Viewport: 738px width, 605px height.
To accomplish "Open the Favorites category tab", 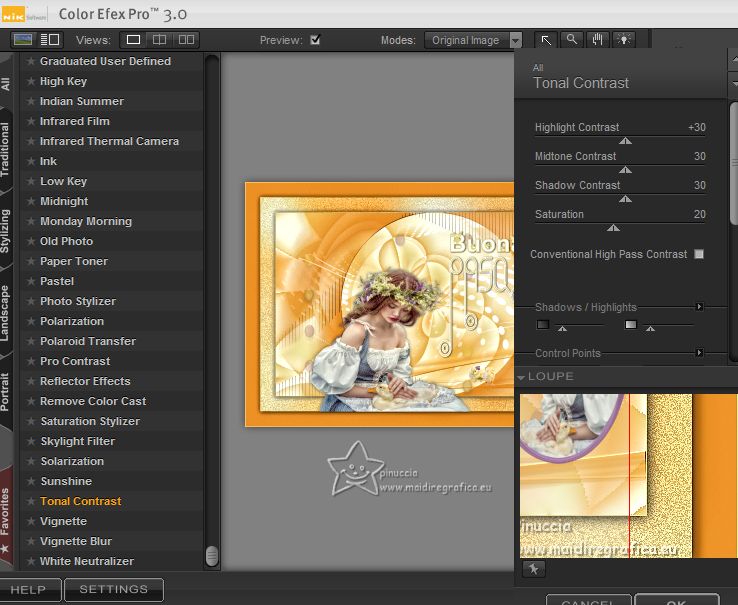I will (x=5, y=518).
